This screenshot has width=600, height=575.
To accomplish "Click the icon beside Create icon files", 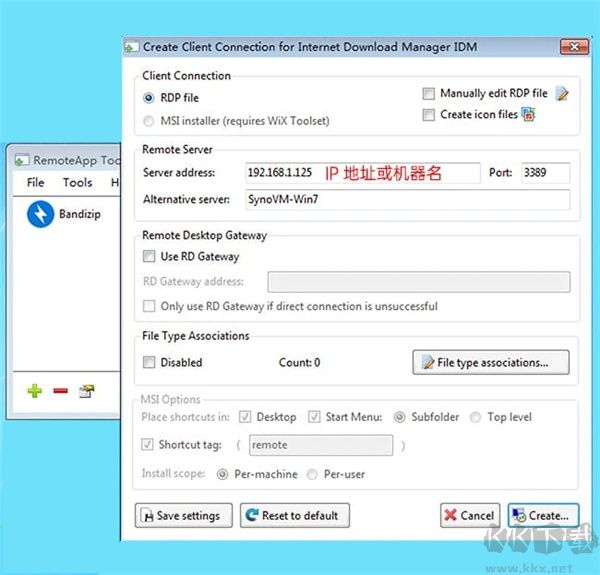I will (529, 115).
